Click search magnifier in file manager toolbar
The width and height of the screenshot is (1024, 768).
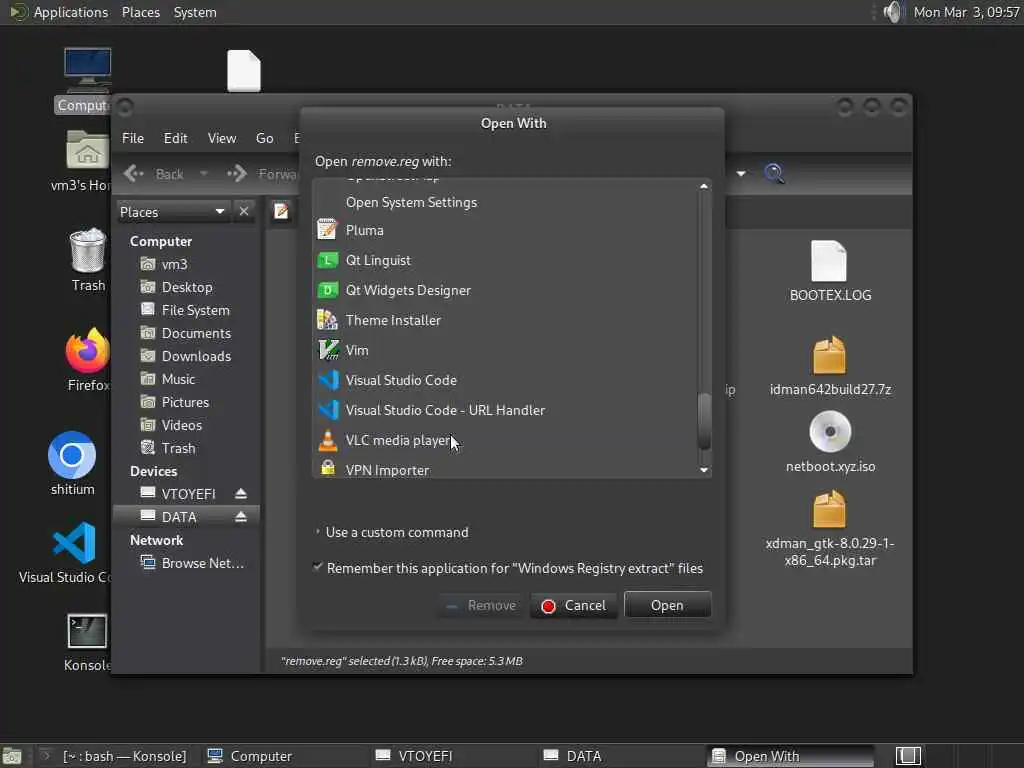[774, 174]
